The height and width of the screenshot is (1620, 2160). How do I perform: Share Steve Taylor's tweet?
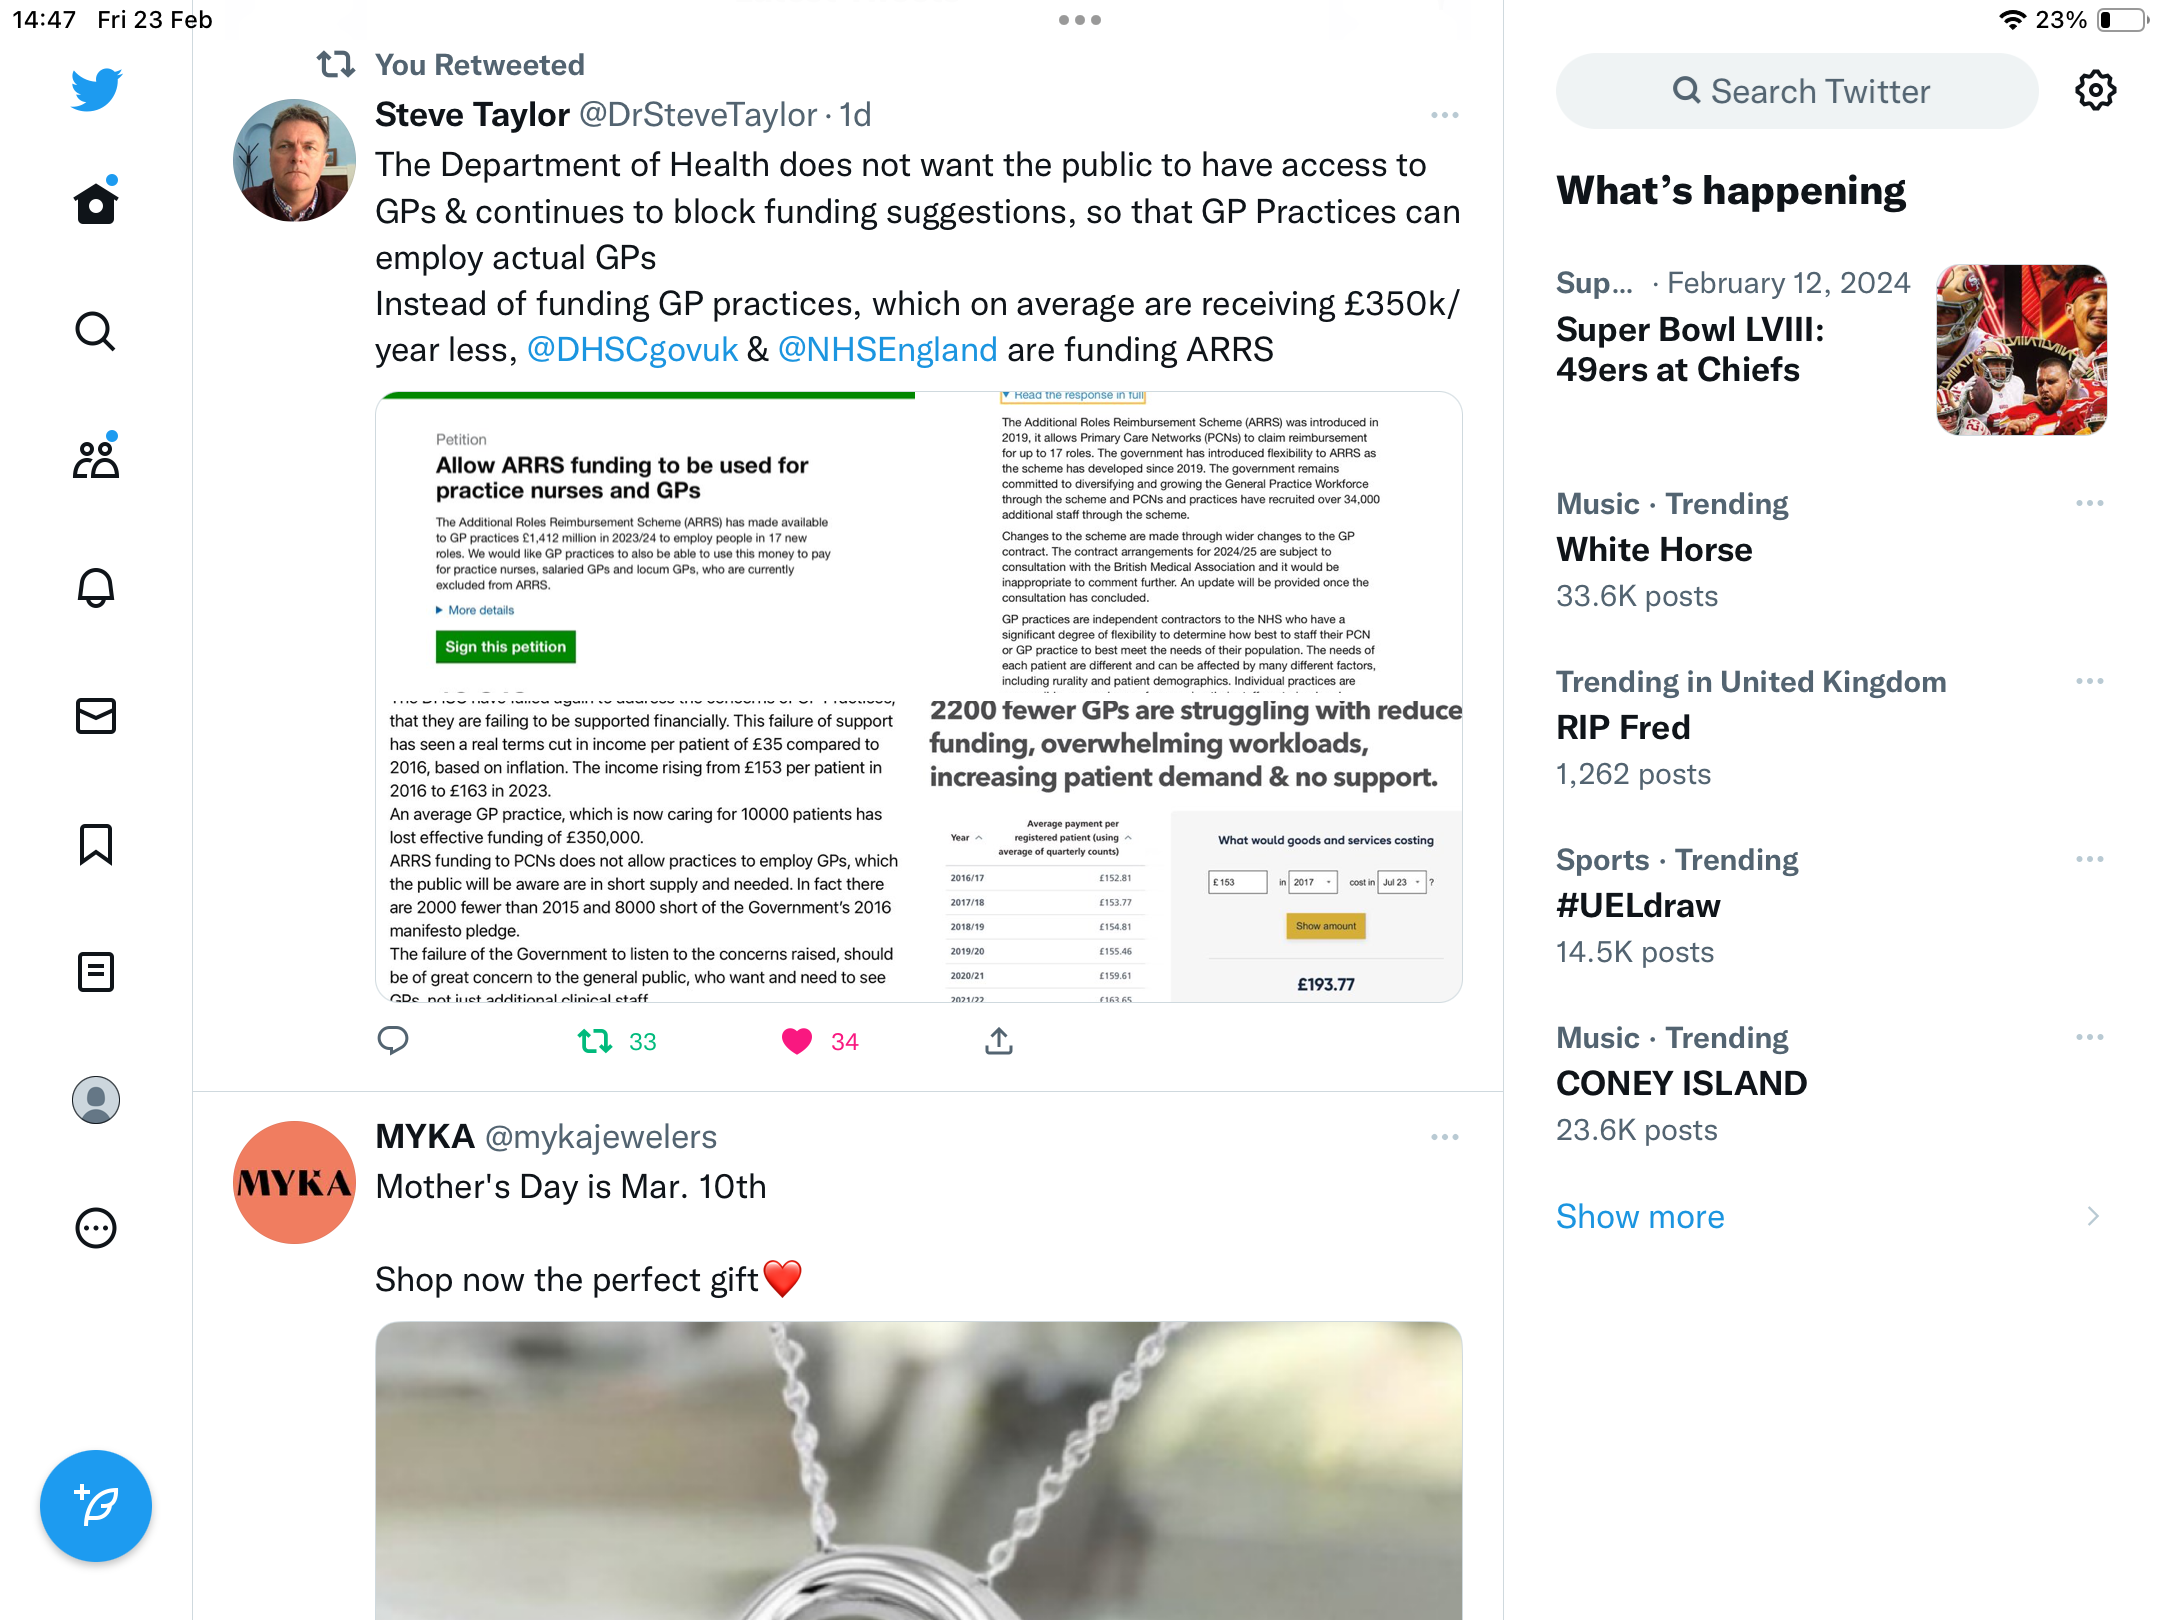pyautogui.click(x=999, y=1041)
